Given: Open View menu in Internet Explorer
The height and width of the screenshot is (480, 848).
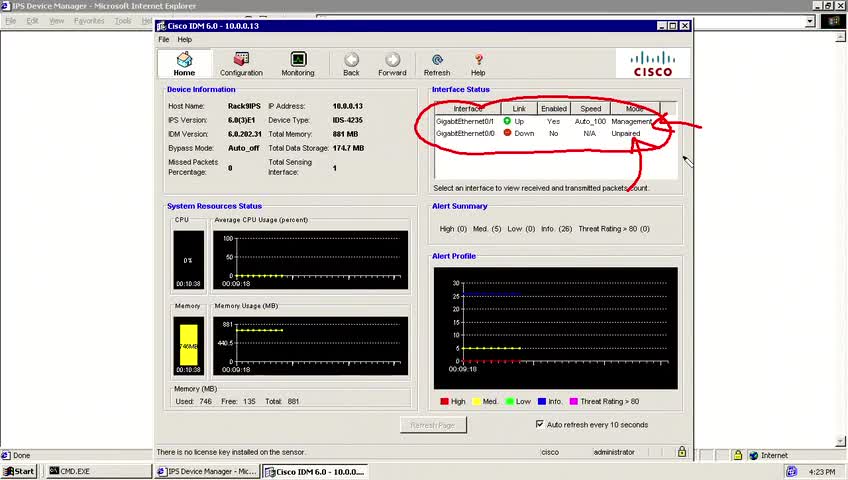Looking at the screenshot, I should 57,21.
